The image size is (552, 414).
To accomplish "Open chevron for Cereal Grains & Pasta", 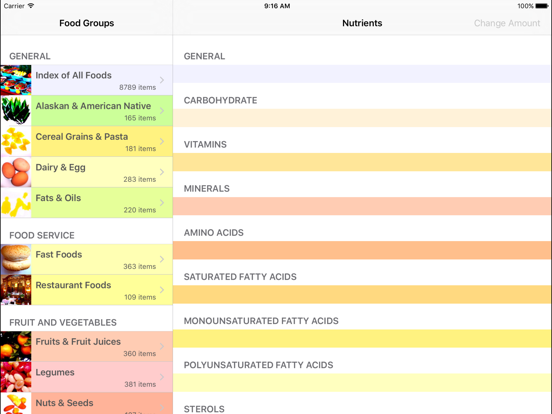I will click(162, 141).
